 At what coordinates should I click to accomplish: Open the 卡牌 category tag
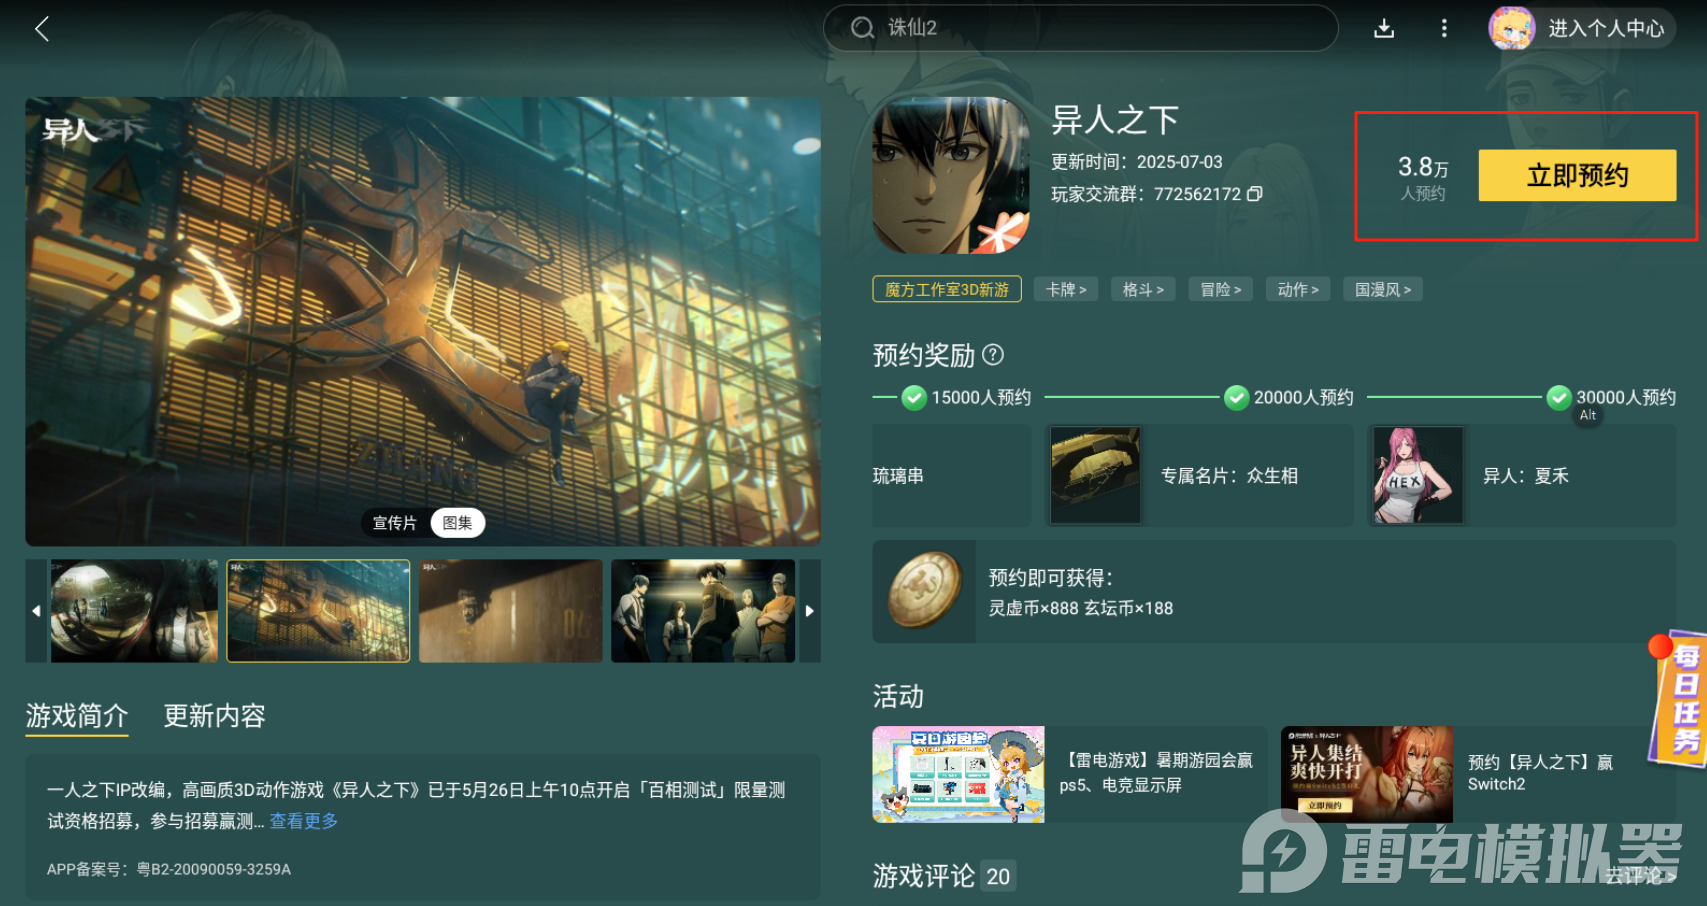tap(1066, 290)
